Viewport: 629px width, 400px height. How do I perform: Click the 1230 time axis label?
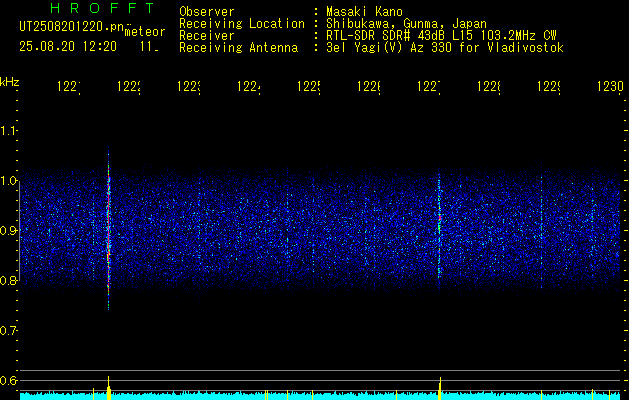click(x=610, y=86)
